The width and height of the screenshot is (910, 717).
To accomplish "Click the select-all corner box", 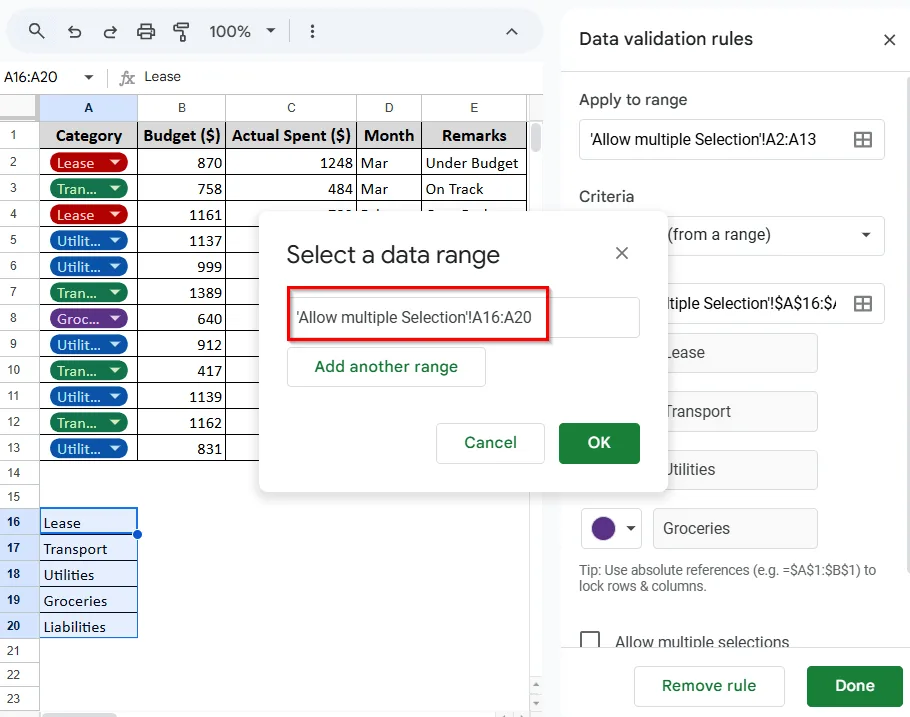I will tap(19, 108).
